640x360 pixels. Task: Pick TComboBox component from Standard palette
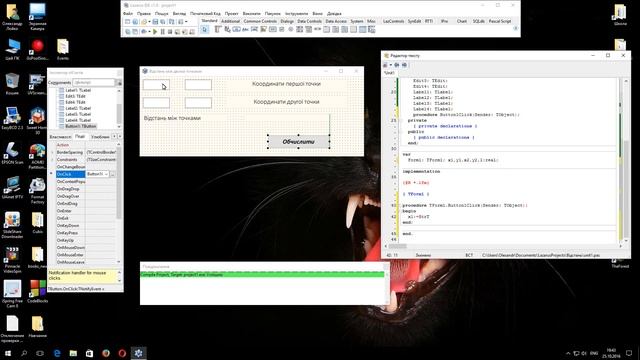point(309,29)
